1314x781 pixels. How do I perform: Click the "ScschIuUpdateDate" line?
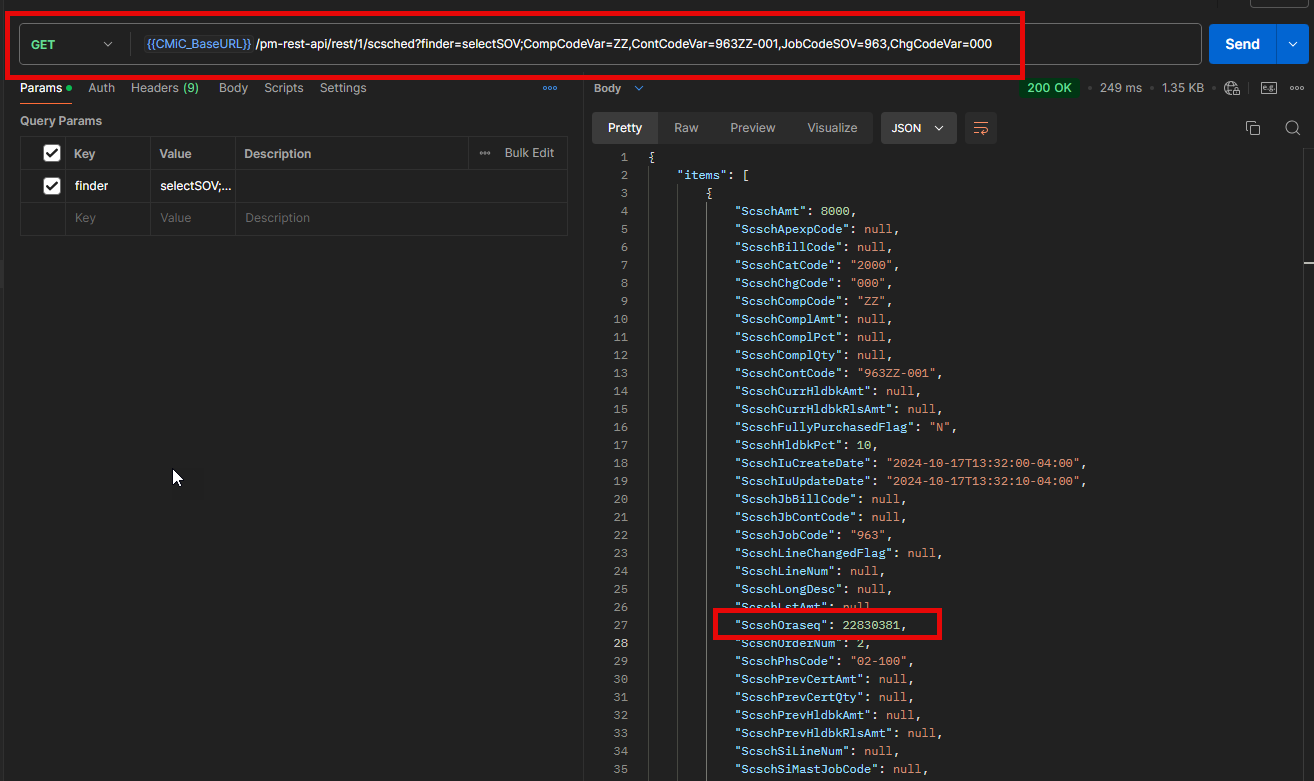point(910,481)
